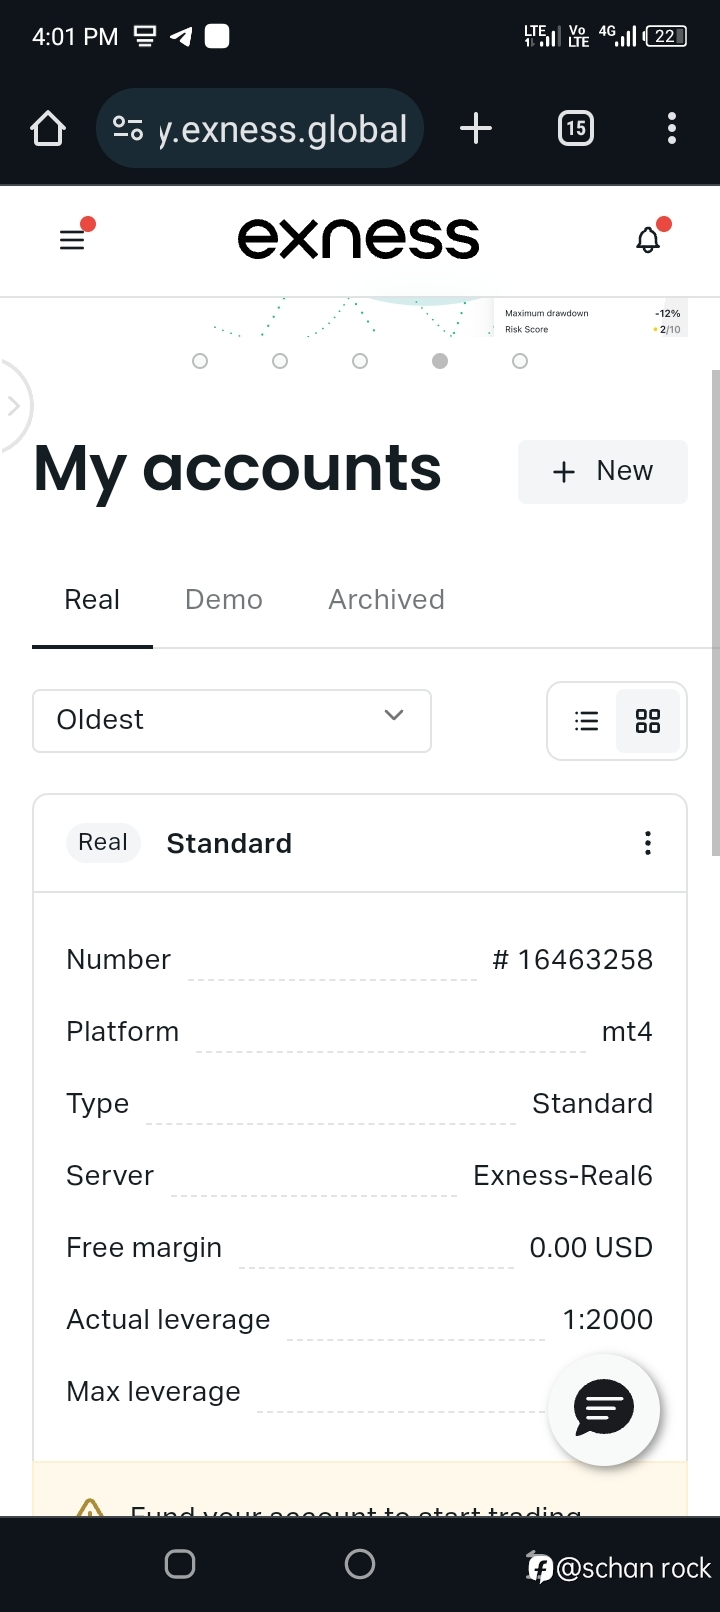Select the third carousel dot
720x1612 pixels.
tap(360, 361)
